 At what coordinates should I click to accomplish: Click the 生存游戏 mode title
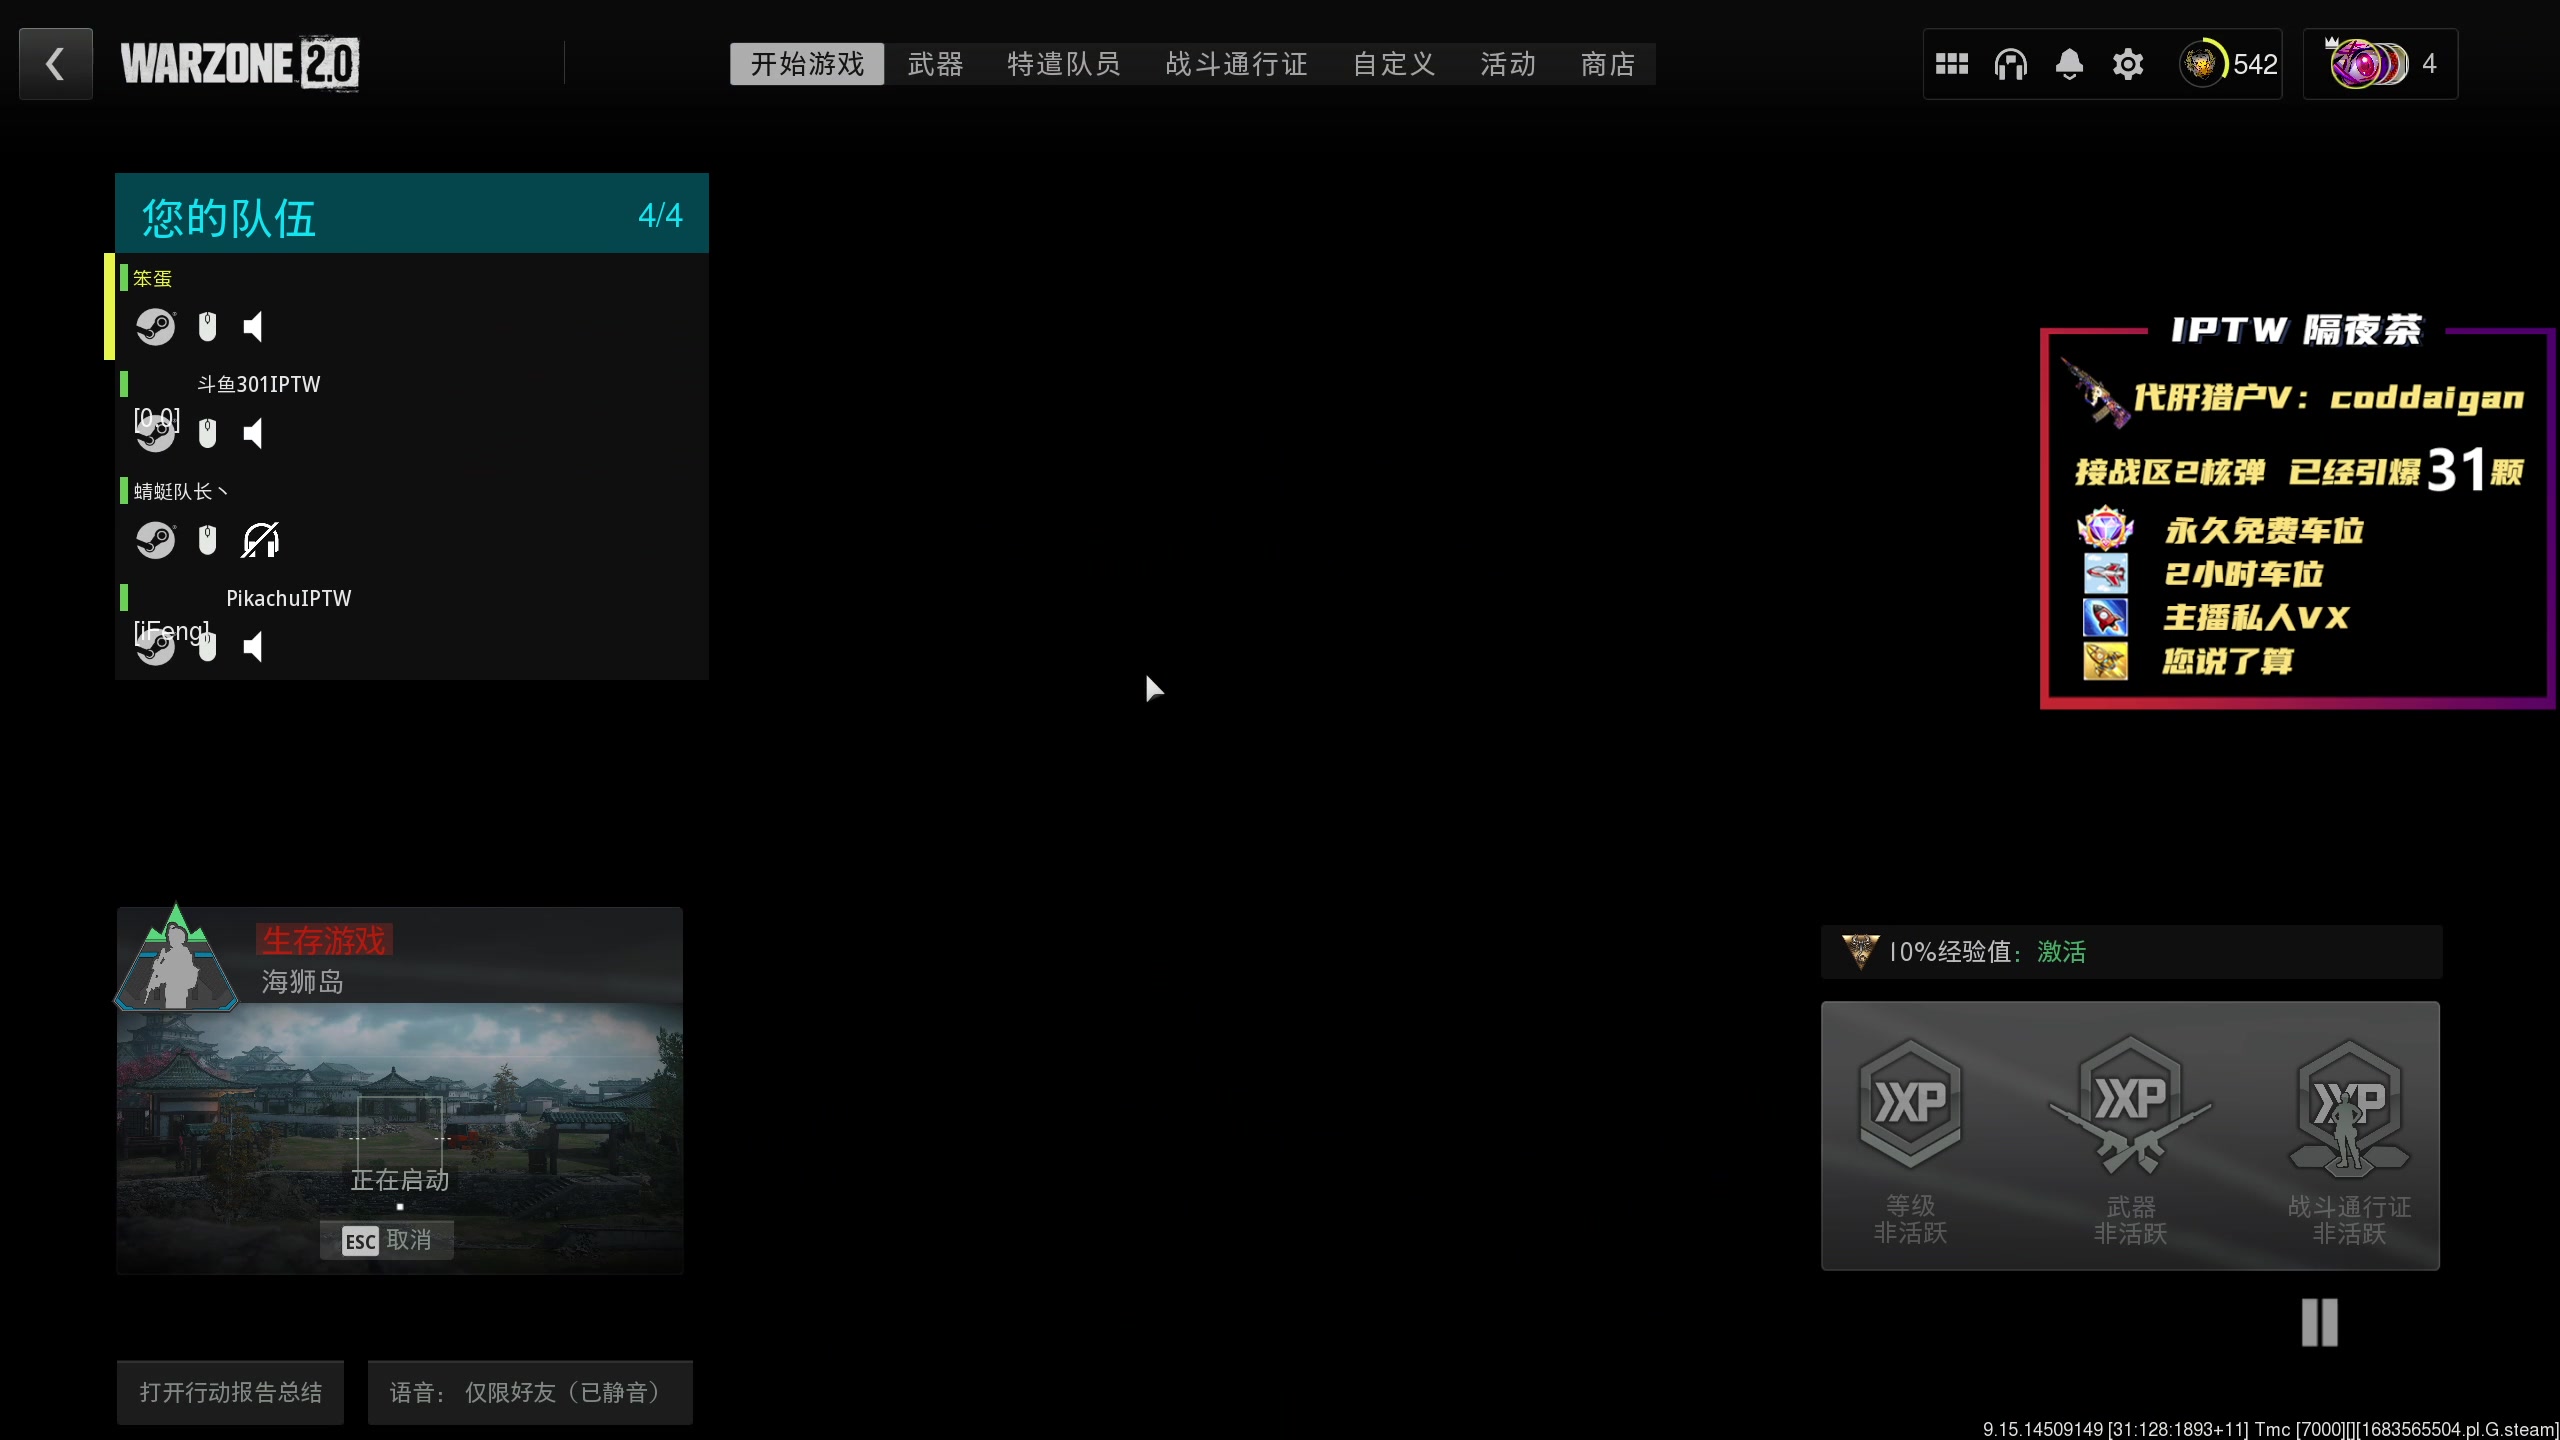(324, 940)
